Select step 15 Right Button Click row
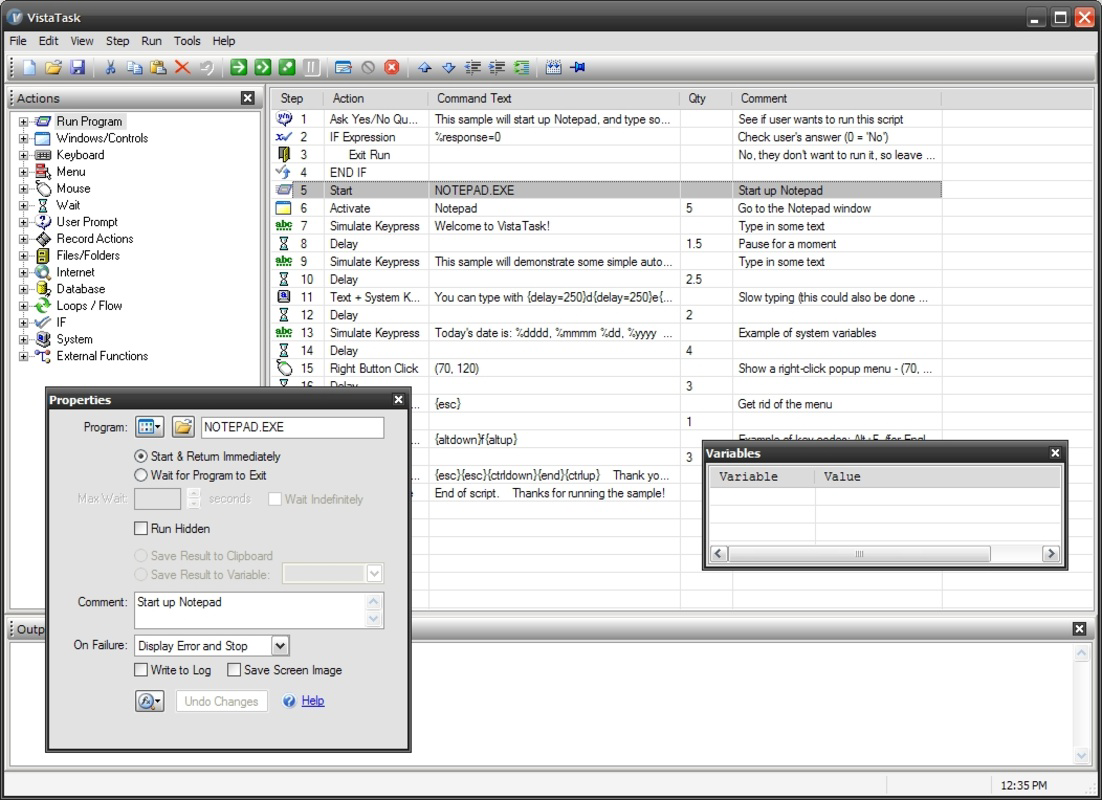1102x800 pixels. click(x=607, y=368)
